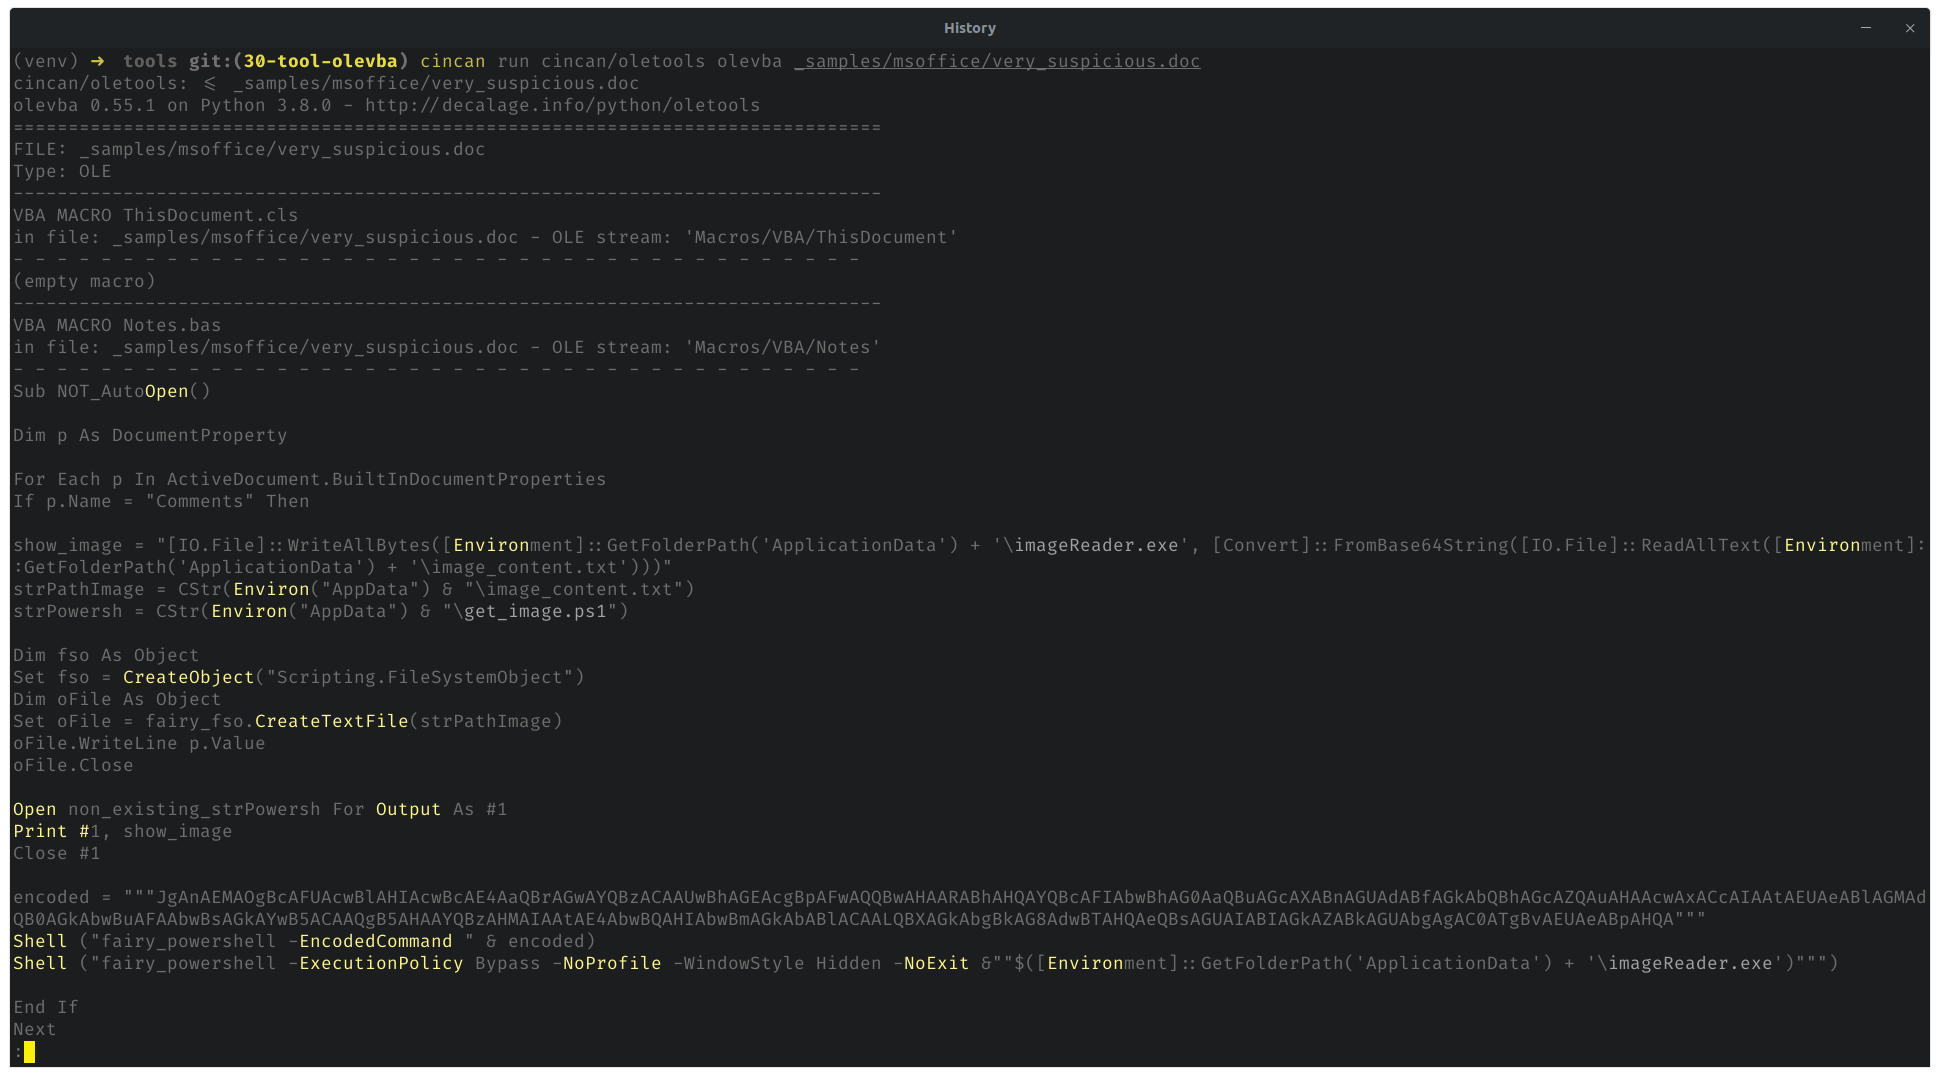Click highlighted ExecutionPolicy keyword

(382, 964)
